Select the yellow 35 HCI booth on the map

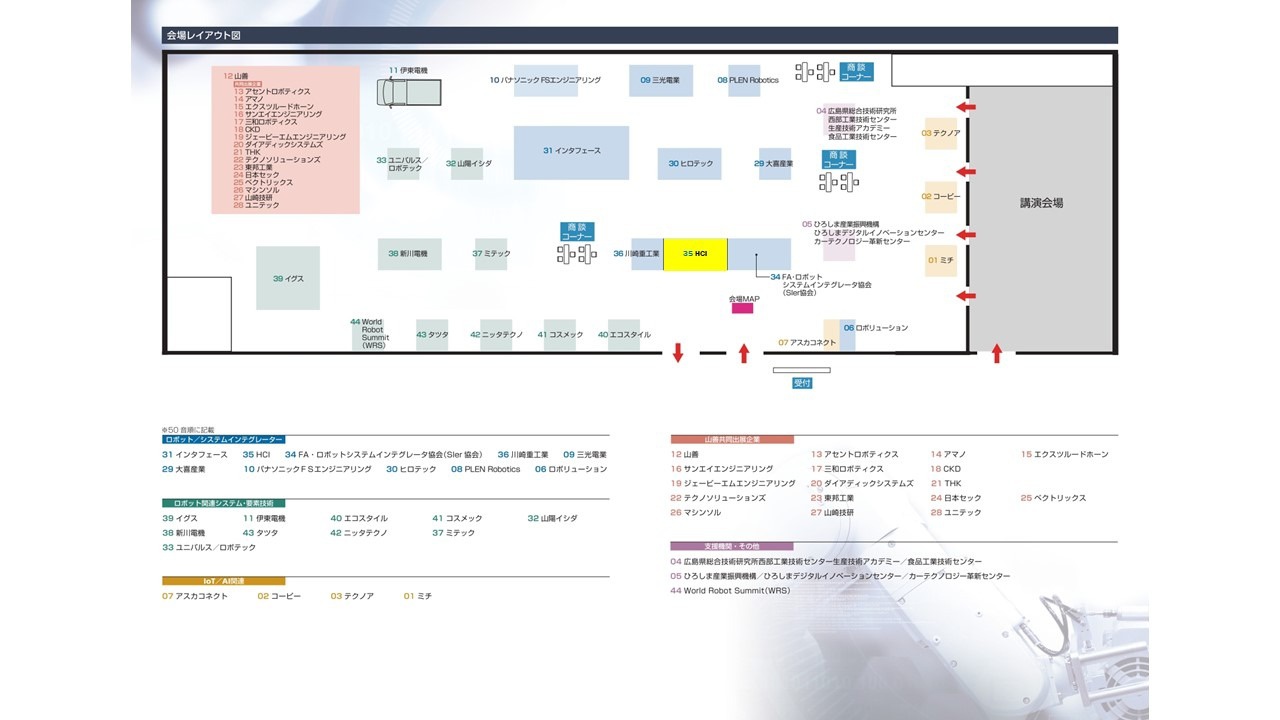(695, 254)
